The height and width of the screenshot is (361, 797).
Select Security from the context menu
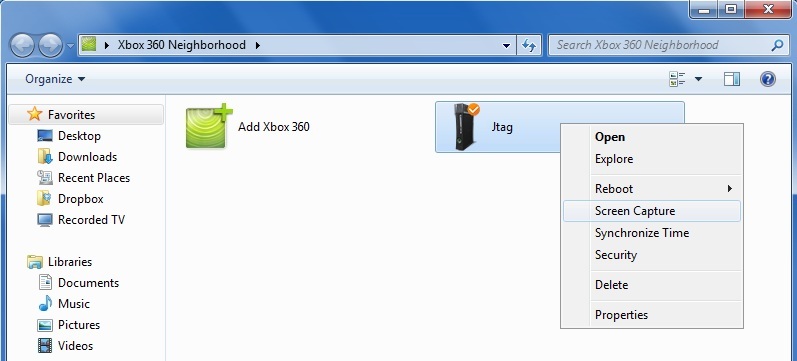[652, 255]
